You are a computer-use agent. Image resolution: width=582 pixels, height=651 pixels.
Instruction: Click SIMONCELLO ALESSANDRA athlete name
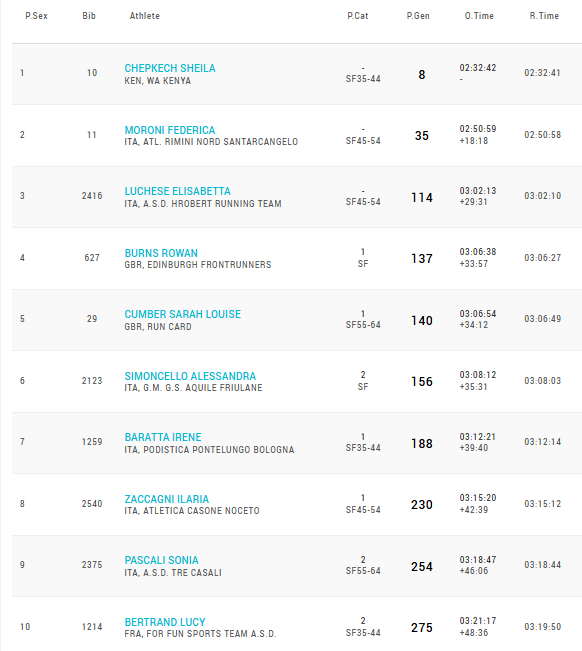190,376
